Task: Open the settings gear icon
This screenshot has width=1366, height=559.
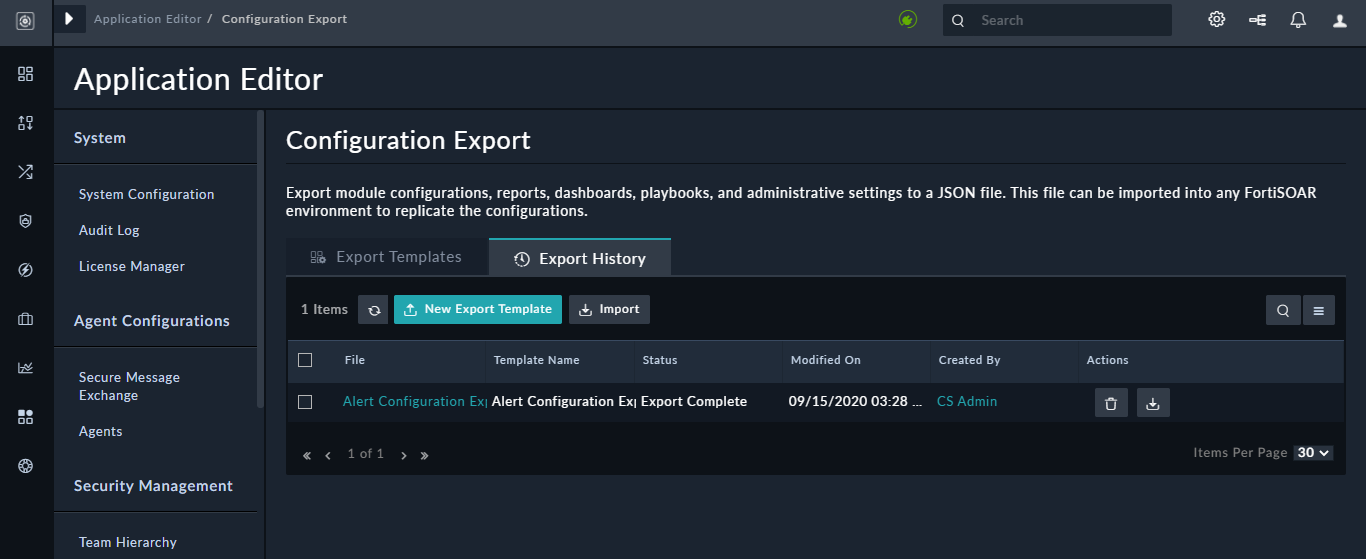Action: click(1217, 19)
